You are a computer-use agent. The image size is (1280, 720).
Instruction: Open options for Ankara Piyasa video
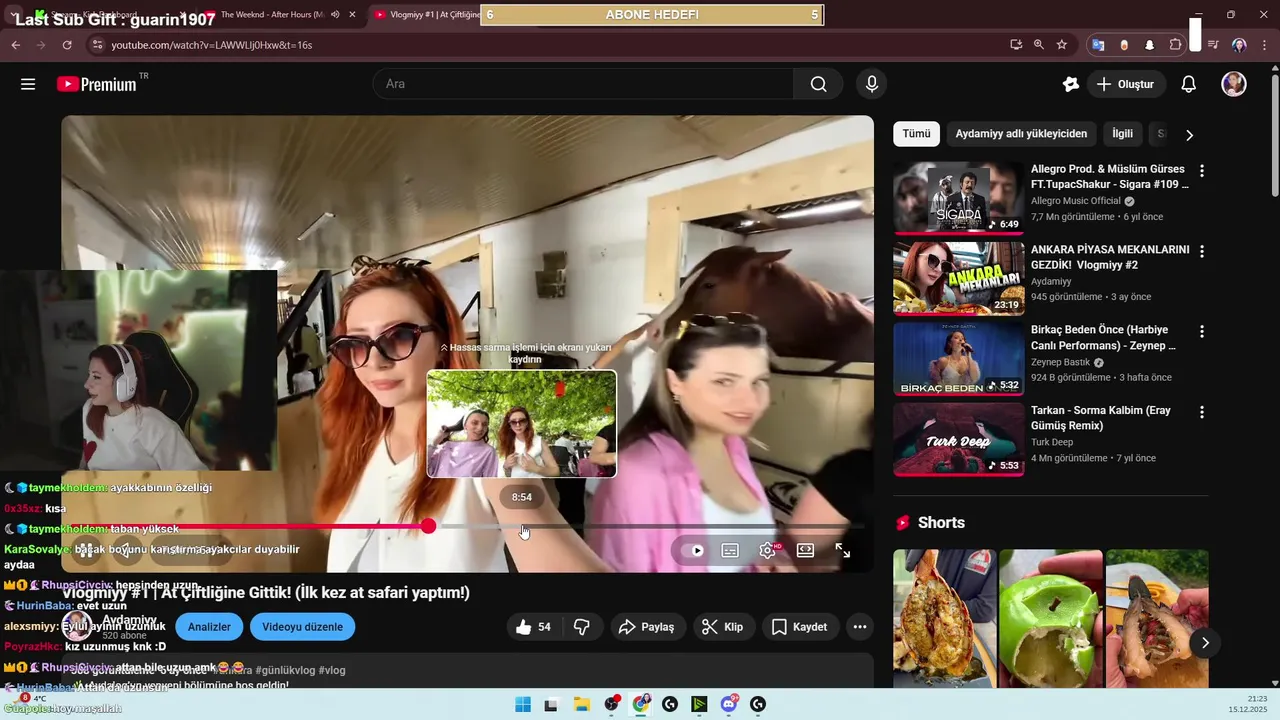[x=1201, y=251]
